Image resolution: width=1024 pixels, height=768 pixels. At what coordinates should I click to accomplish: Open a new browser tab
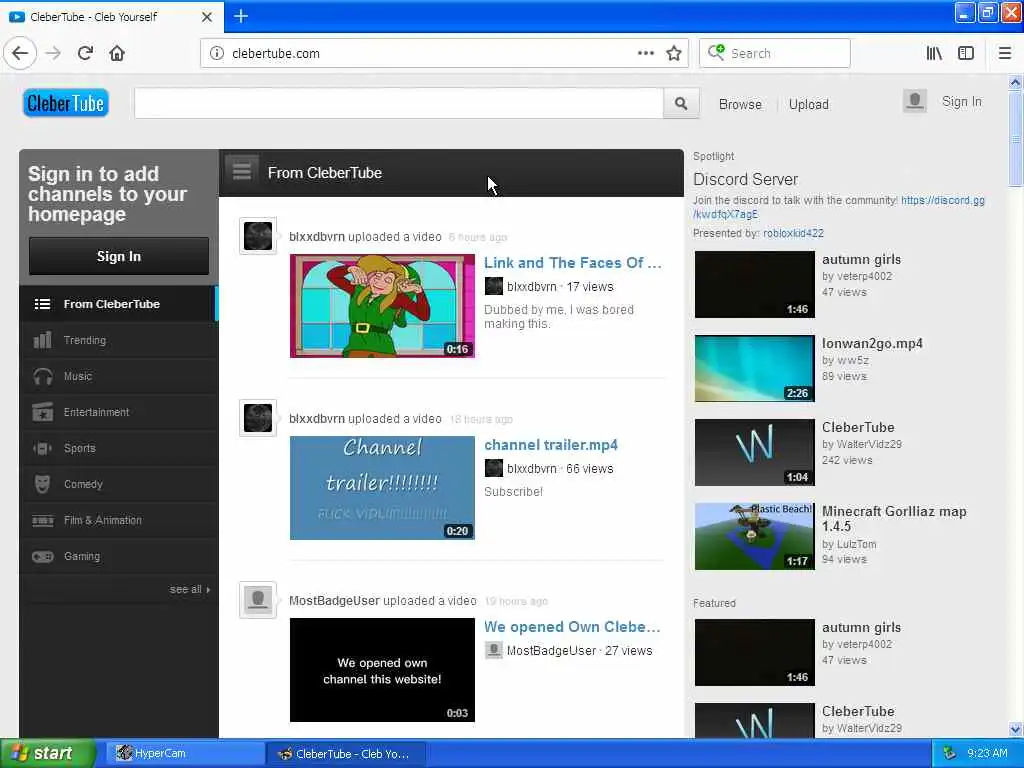tap(241, 16)
